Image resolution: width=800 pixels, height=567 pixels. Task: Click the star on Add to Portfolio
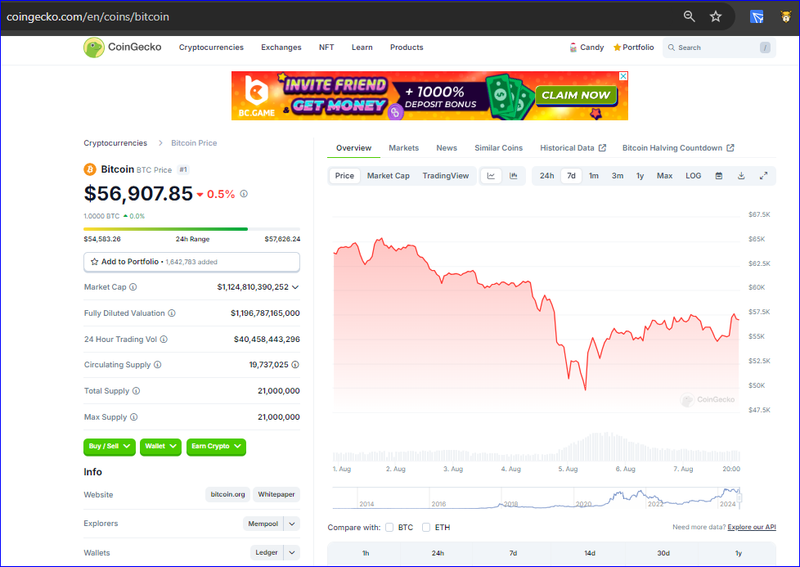click(x=94, y=262)
